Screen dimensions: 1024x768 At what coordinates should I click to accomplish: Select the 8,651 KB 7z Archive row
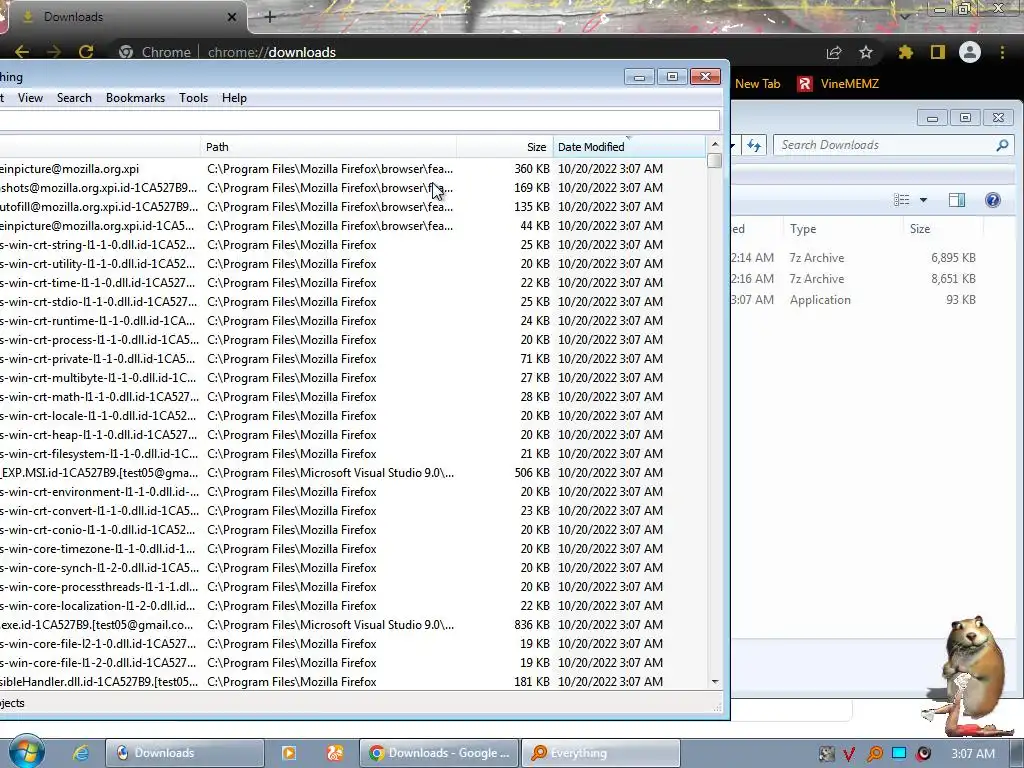point(854,279)
